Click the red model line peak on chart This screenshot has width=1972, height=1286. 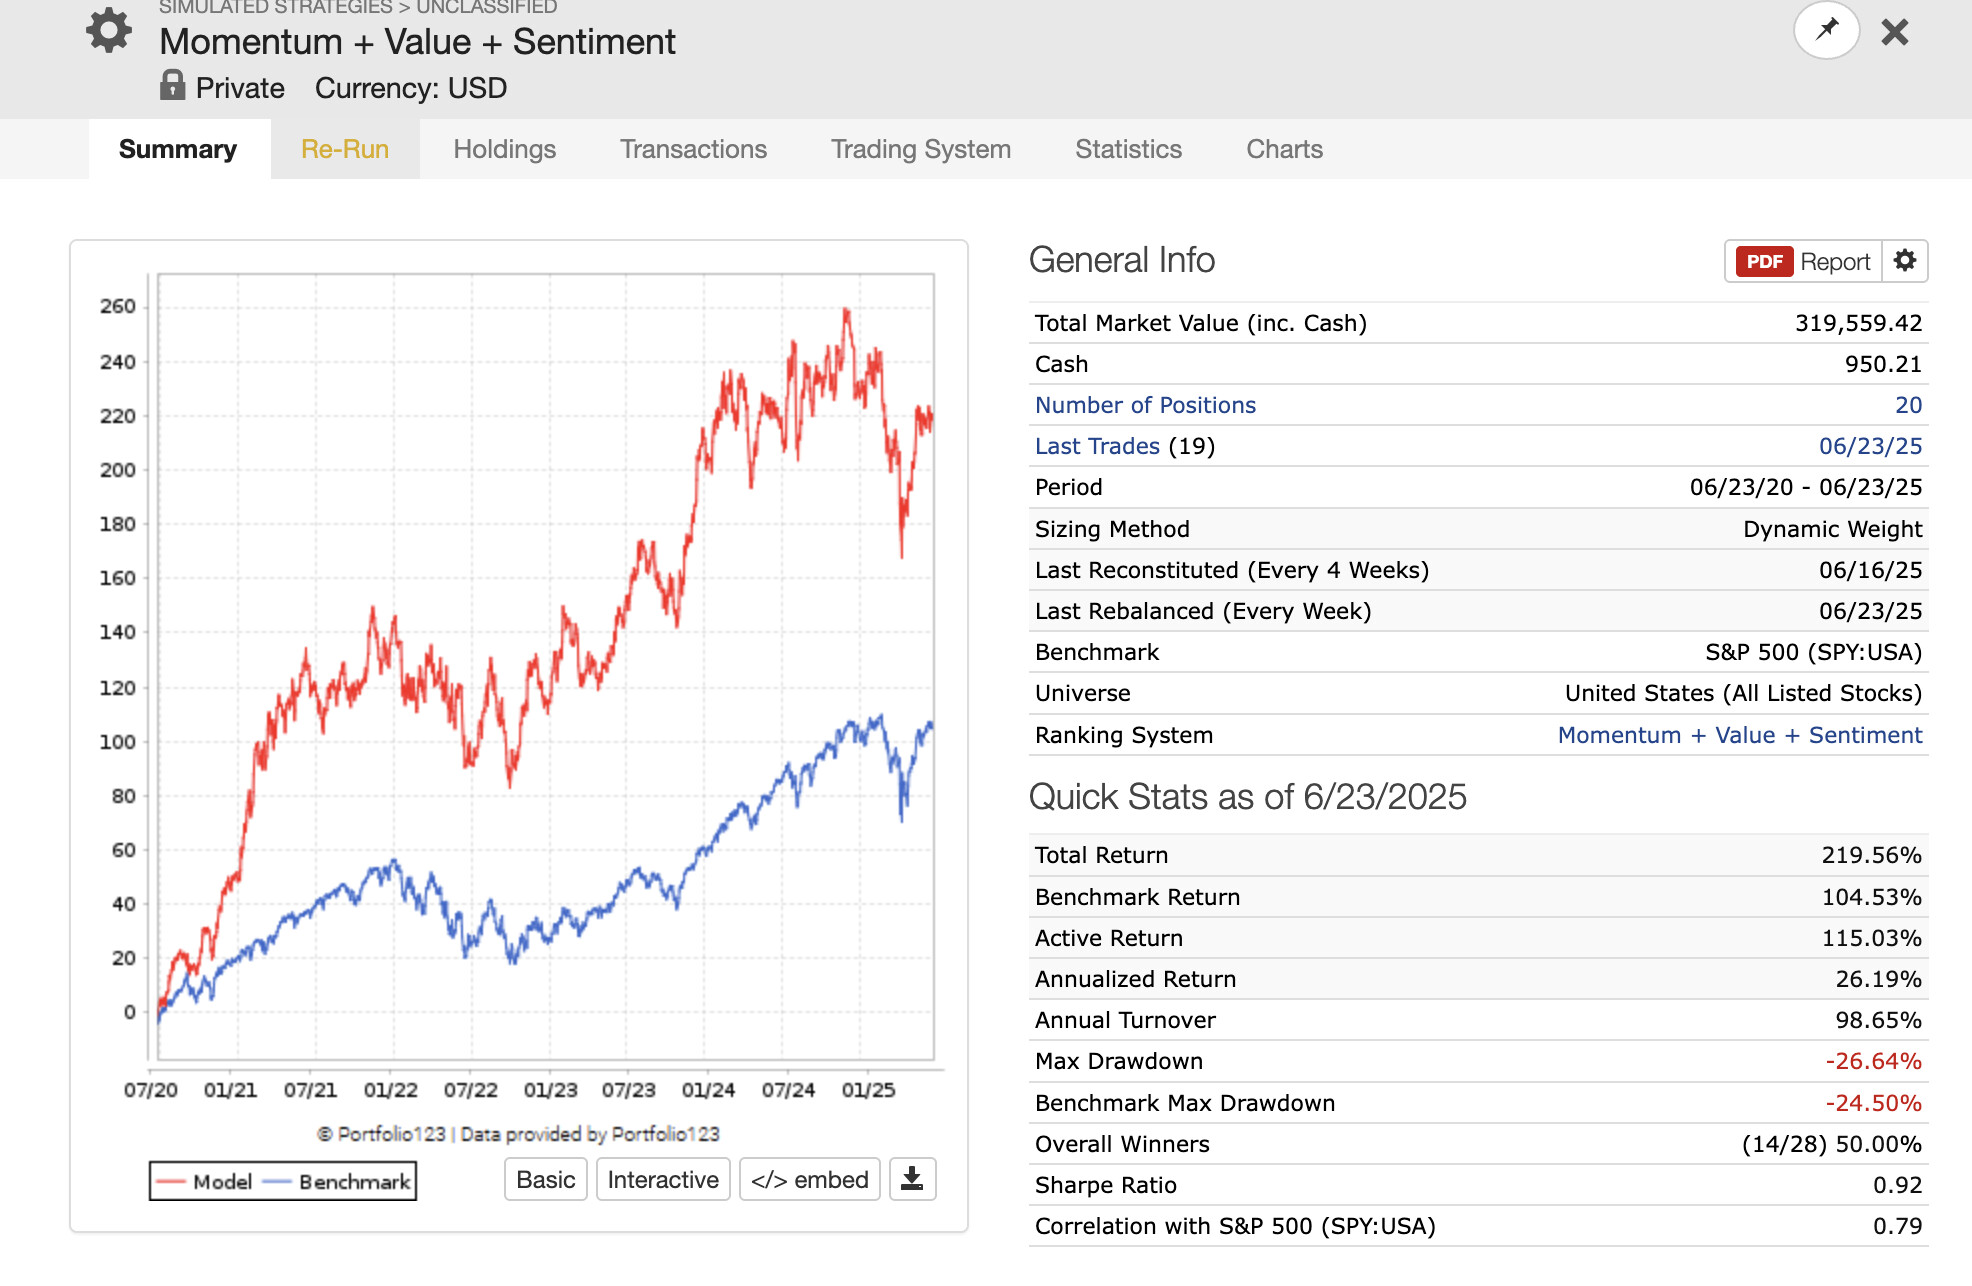pyautogui.click(x=847, y=312)
